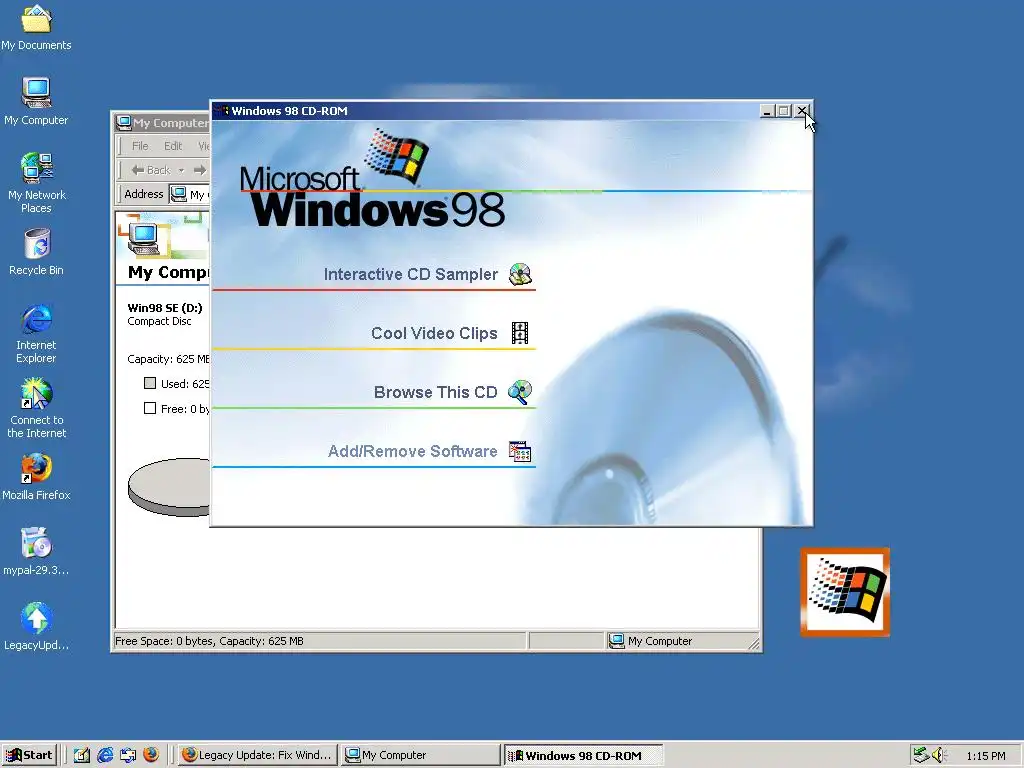This screenshot has width=1024, height=768.
Task: Select Recycle Bin desktop icon
Action: pos(36,252)
